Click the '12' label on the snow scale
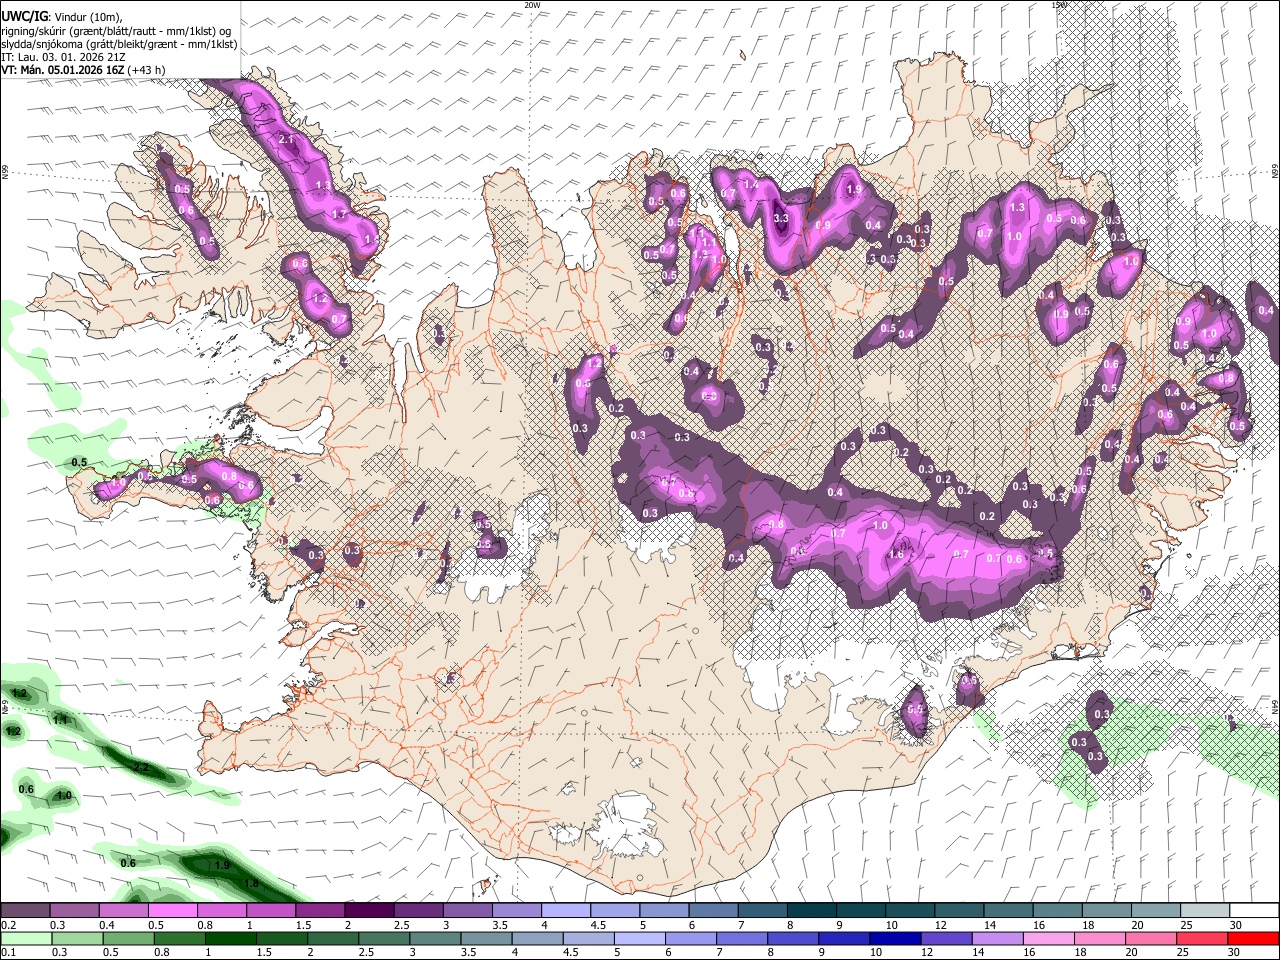 pyautogui.click(x=940, y=925)
